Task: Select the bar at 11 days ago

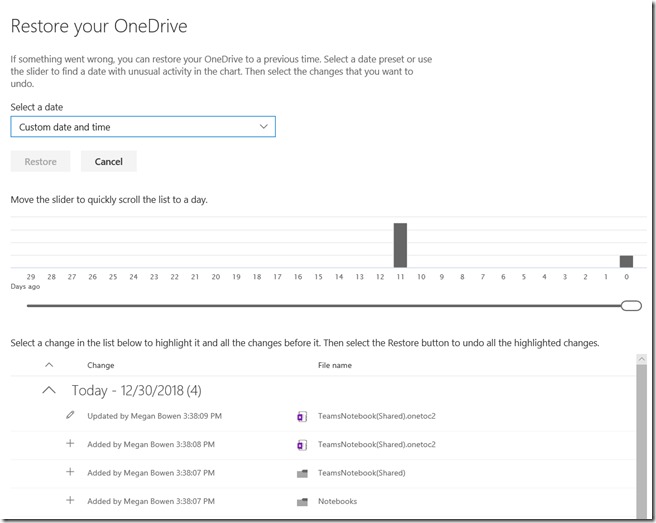Action: (400, 245)
